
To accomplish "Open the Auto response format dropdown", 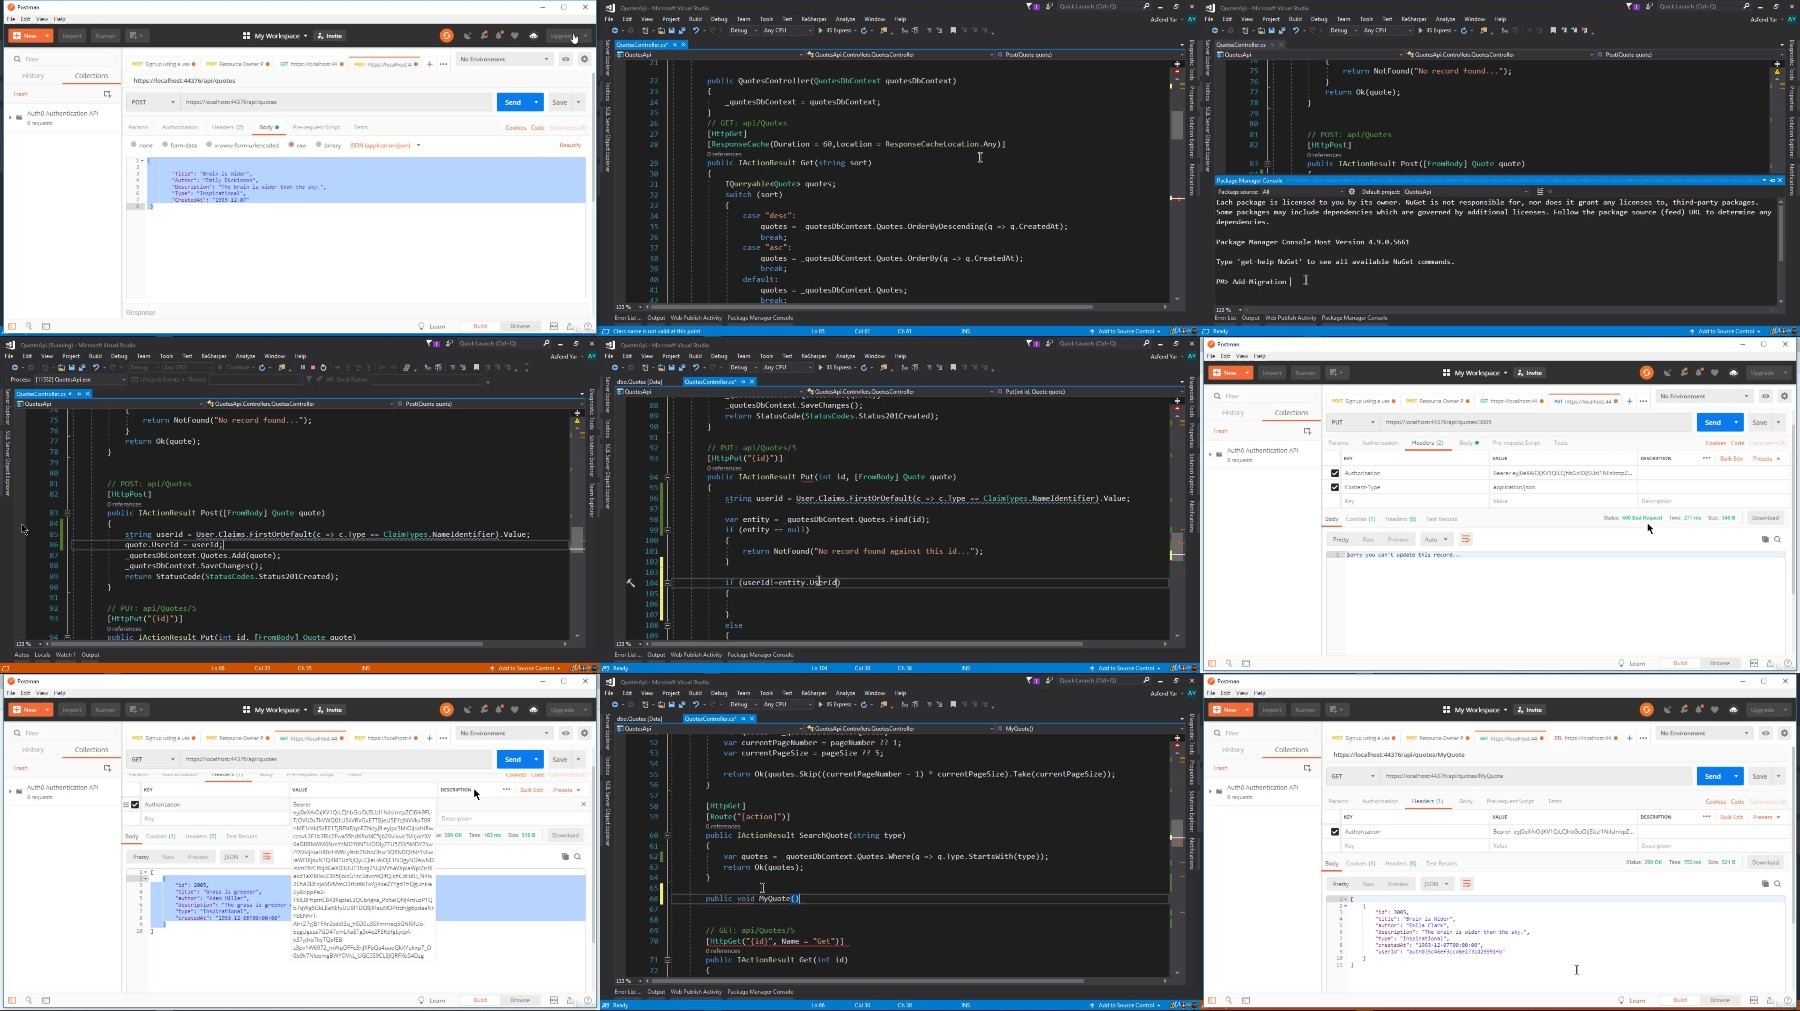I will [x=1435, y=539].
